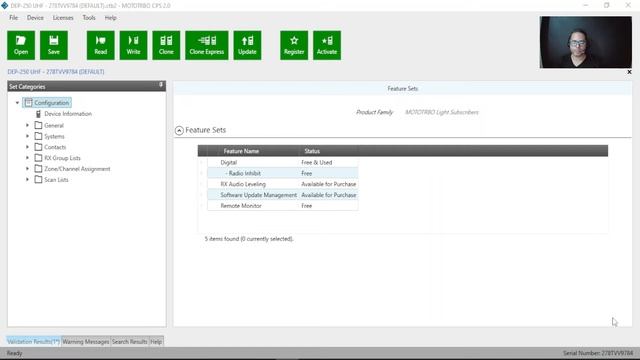Viewport: 640px width, 360px height.
Task: Click the Systems folder icon
Action: [38, 136]
